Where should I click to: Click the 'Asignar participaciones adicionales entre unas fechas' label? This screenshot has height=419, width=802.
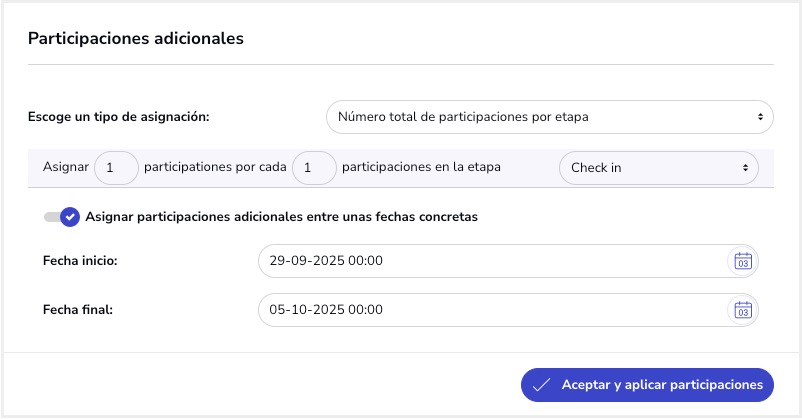283,217
